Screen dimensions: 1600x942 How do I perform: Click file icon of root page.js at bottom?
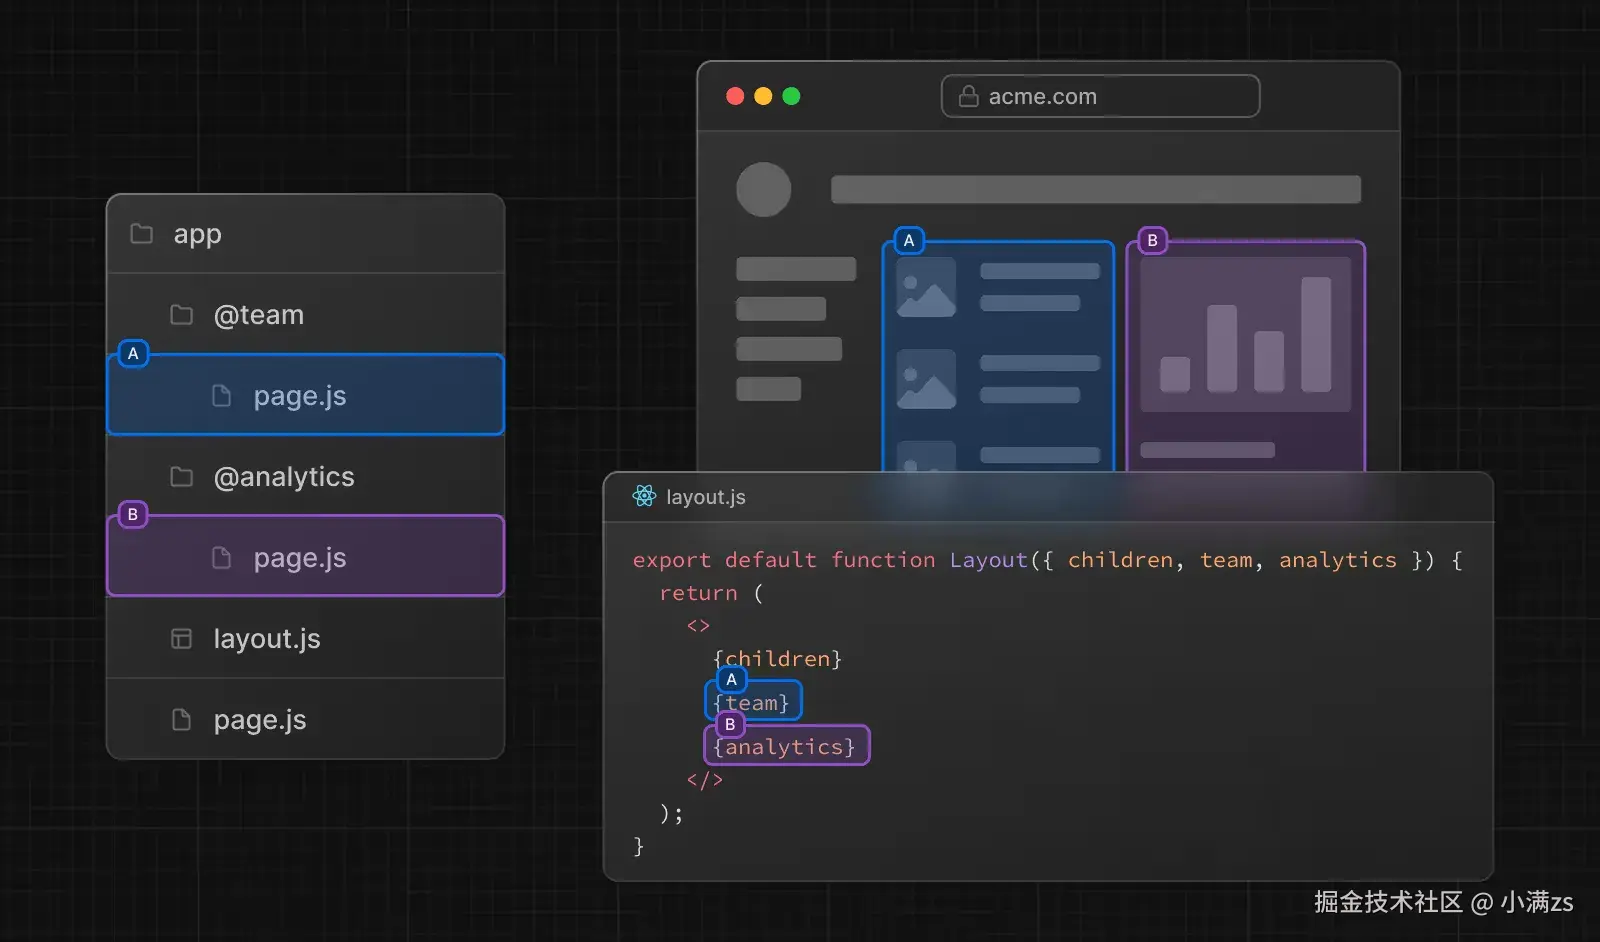[x=181, y=720]
